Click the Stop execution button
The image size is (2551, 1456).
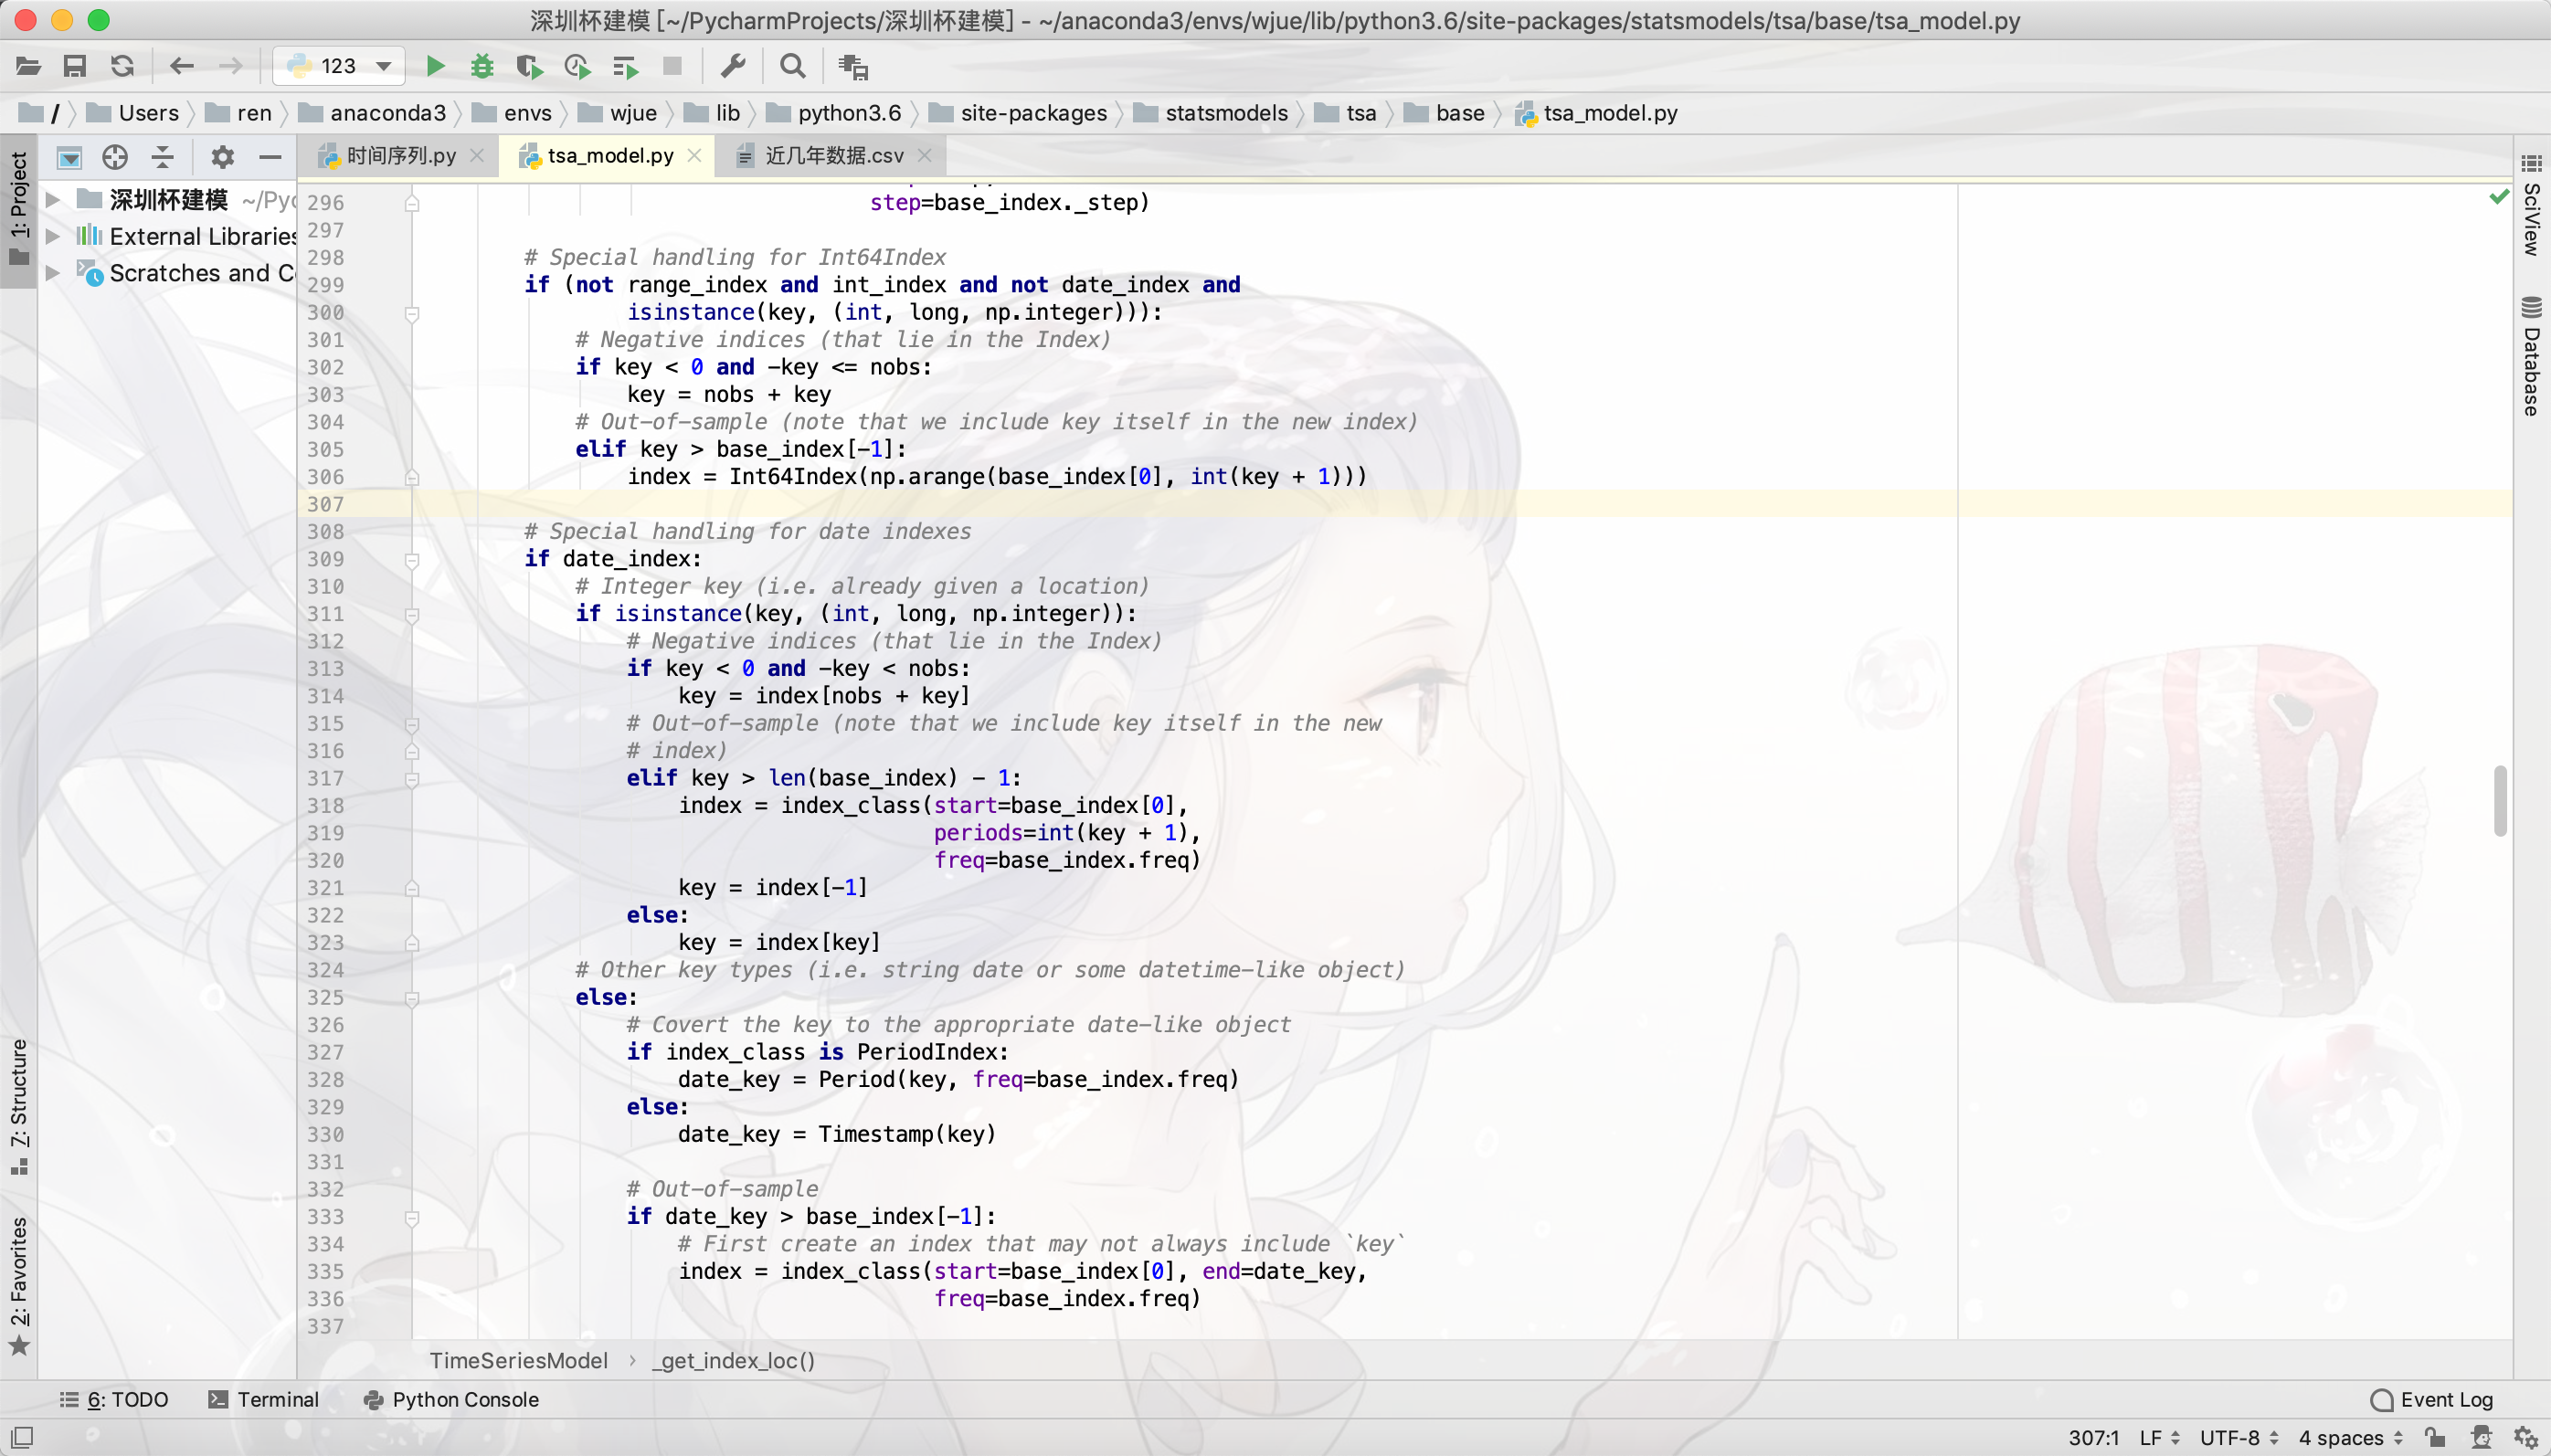pyautogui.click(x=672, y=65)
